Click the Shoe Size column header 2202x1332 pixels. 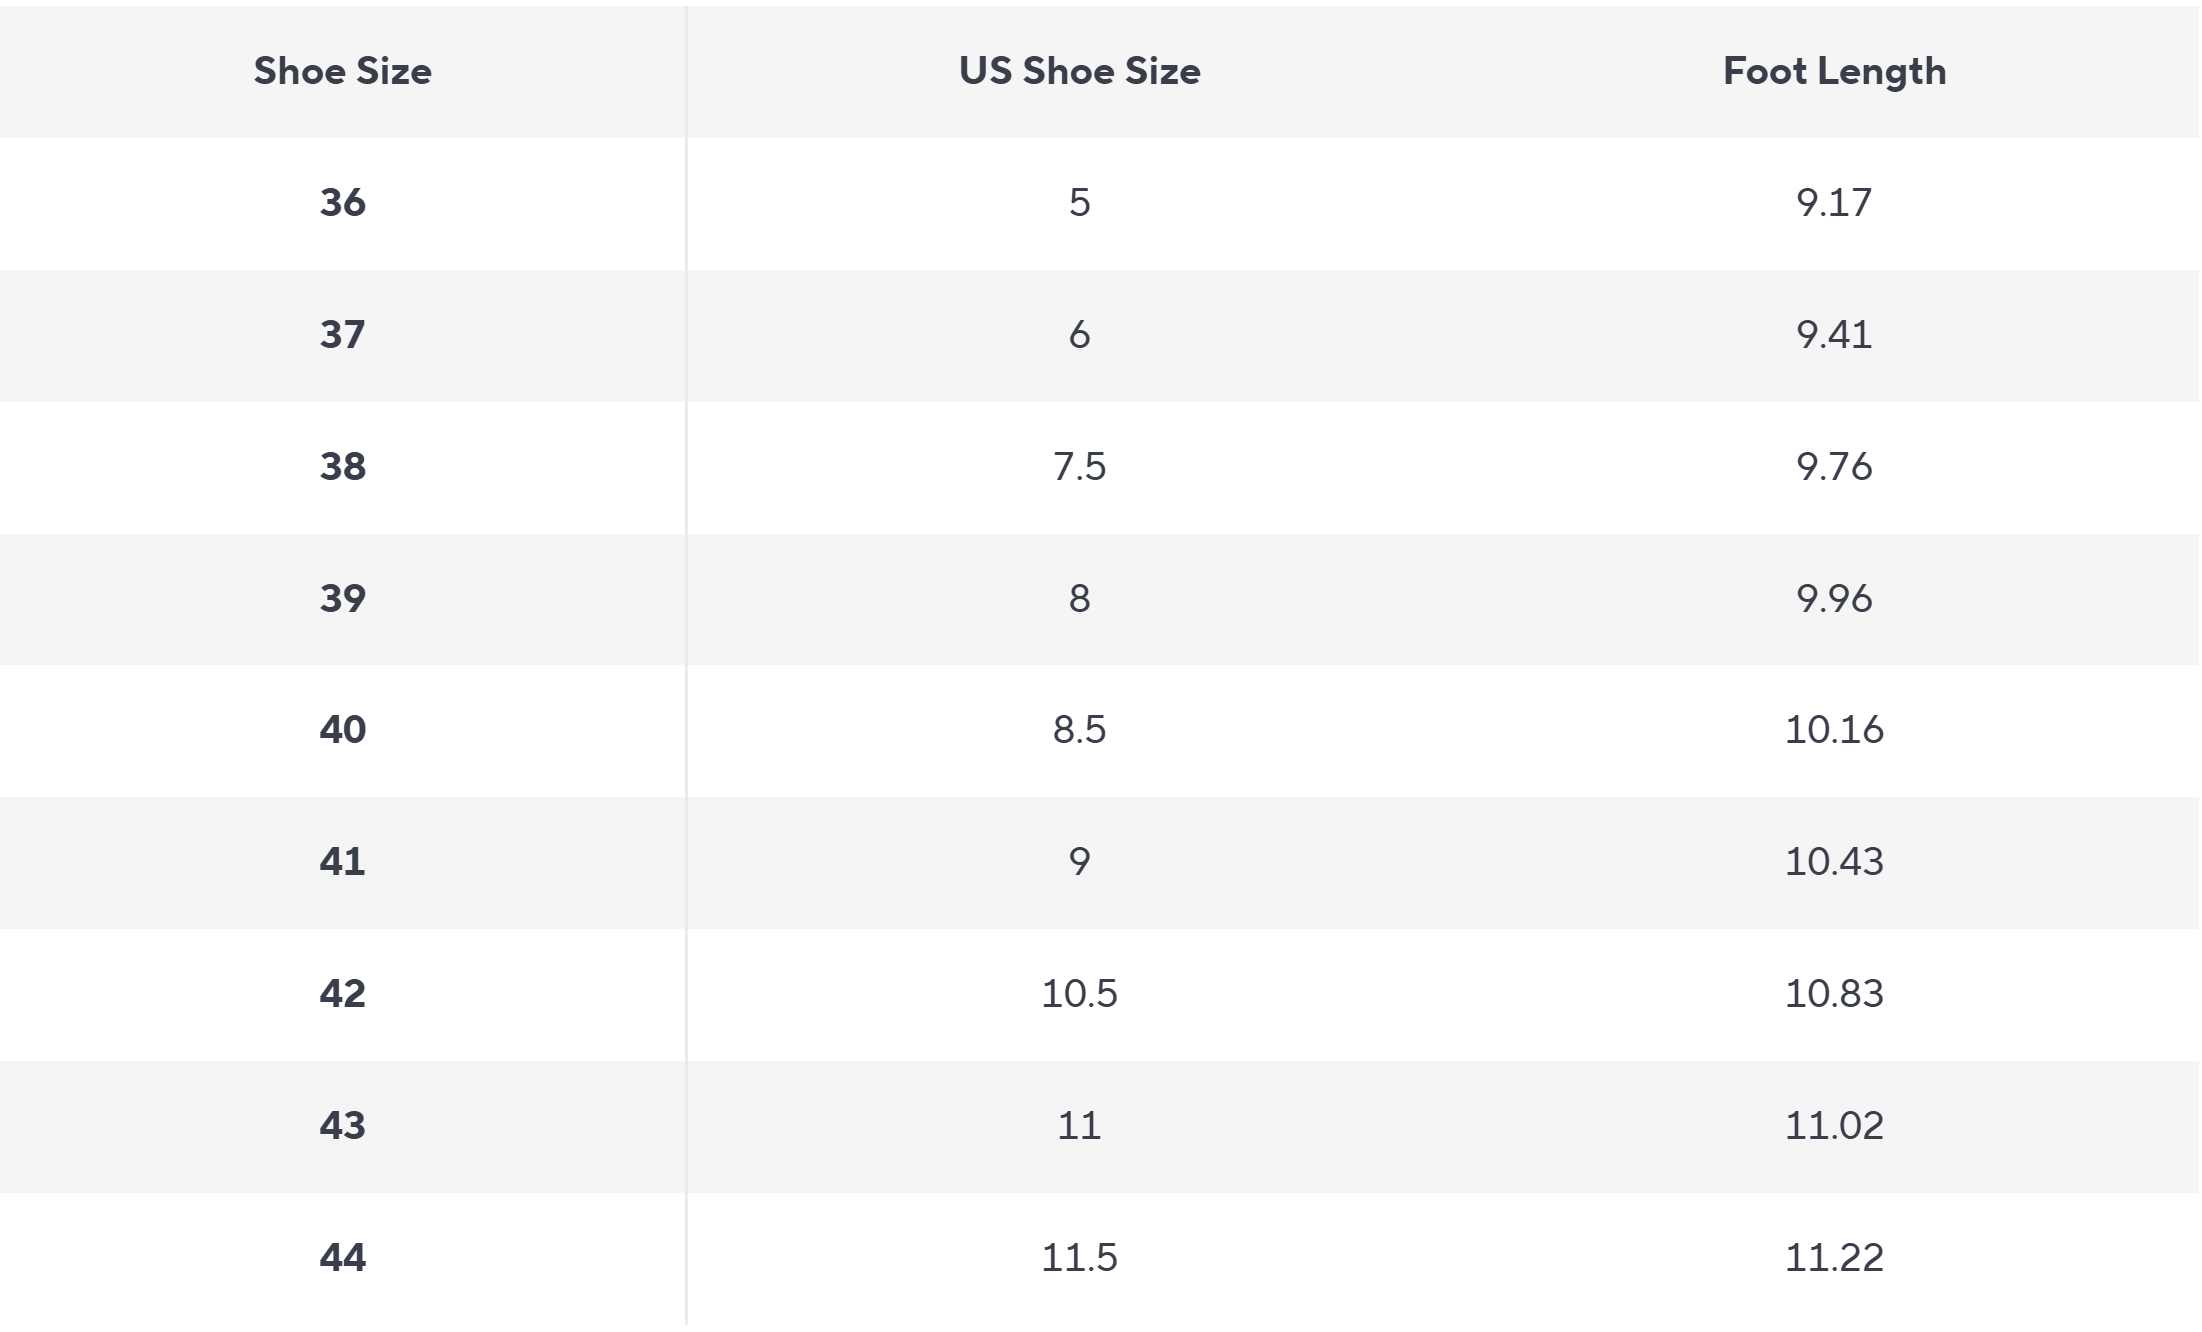coord(343,71)
